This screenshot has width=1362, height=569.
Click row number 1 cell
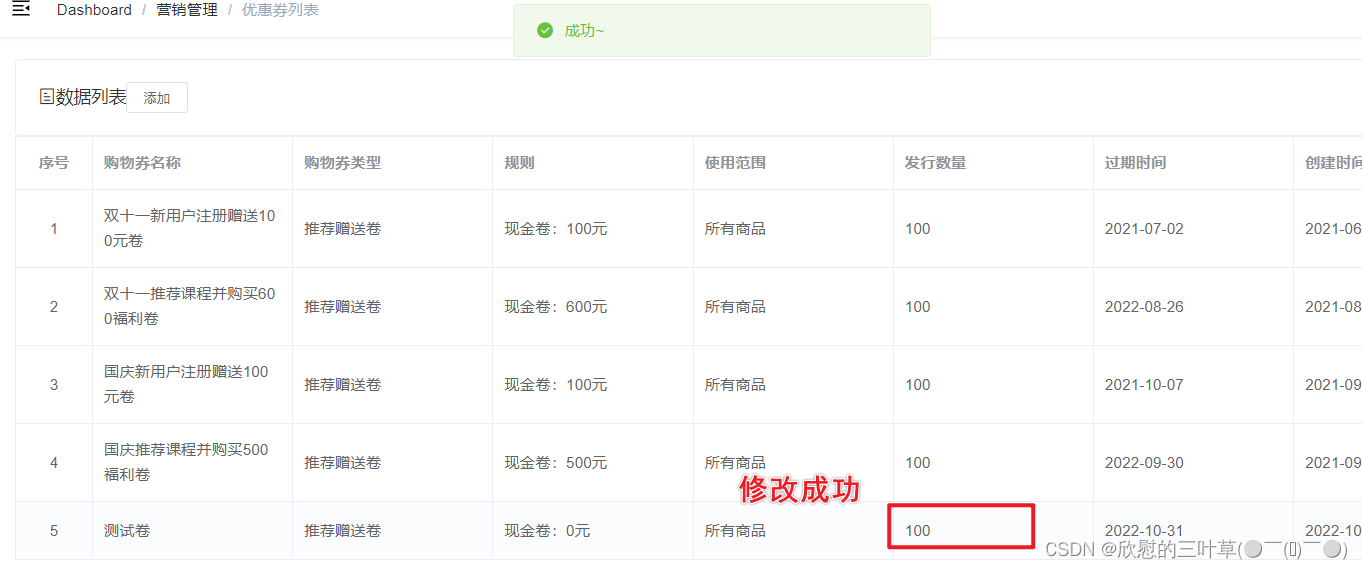[x=54, y=229]
